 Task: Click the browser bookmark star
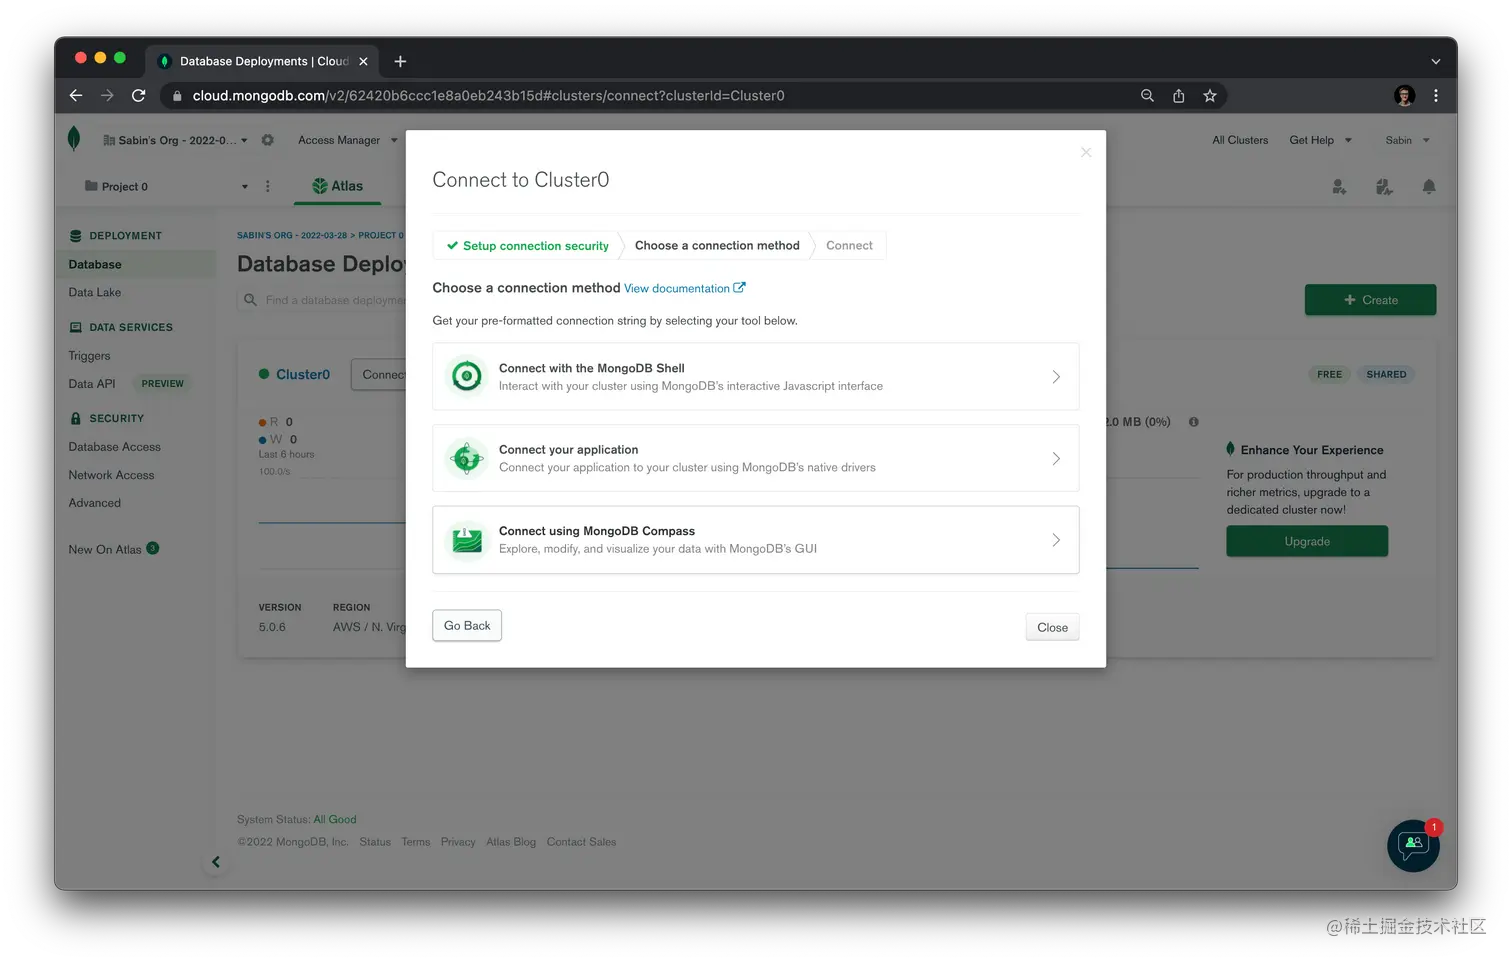pyautogui.click(x=1210, y=95)
